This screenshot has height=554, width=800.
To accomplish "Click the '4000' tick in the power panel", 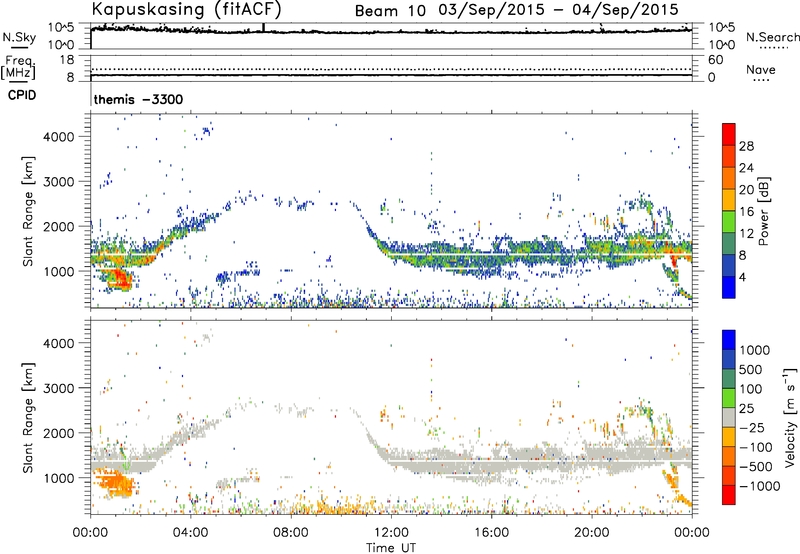I will 58,137.
